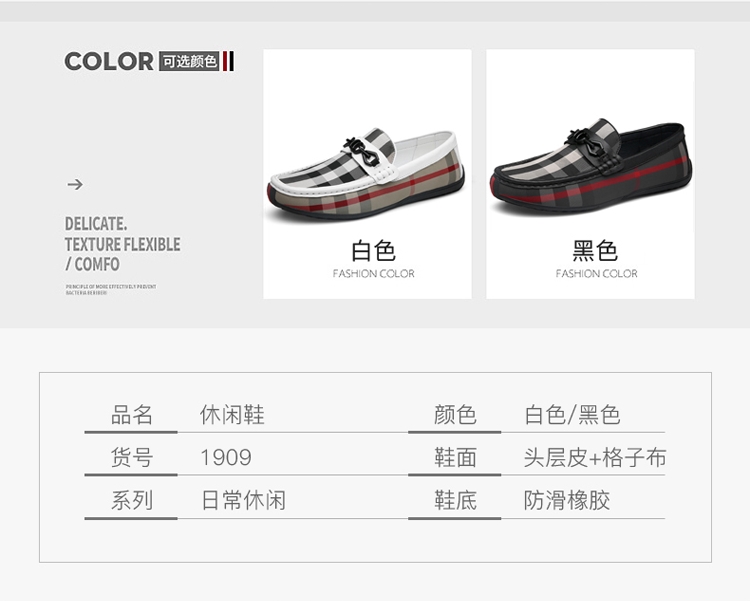Select the black plaid loafer image
This screenshot has height=601, width=750.
591,167
